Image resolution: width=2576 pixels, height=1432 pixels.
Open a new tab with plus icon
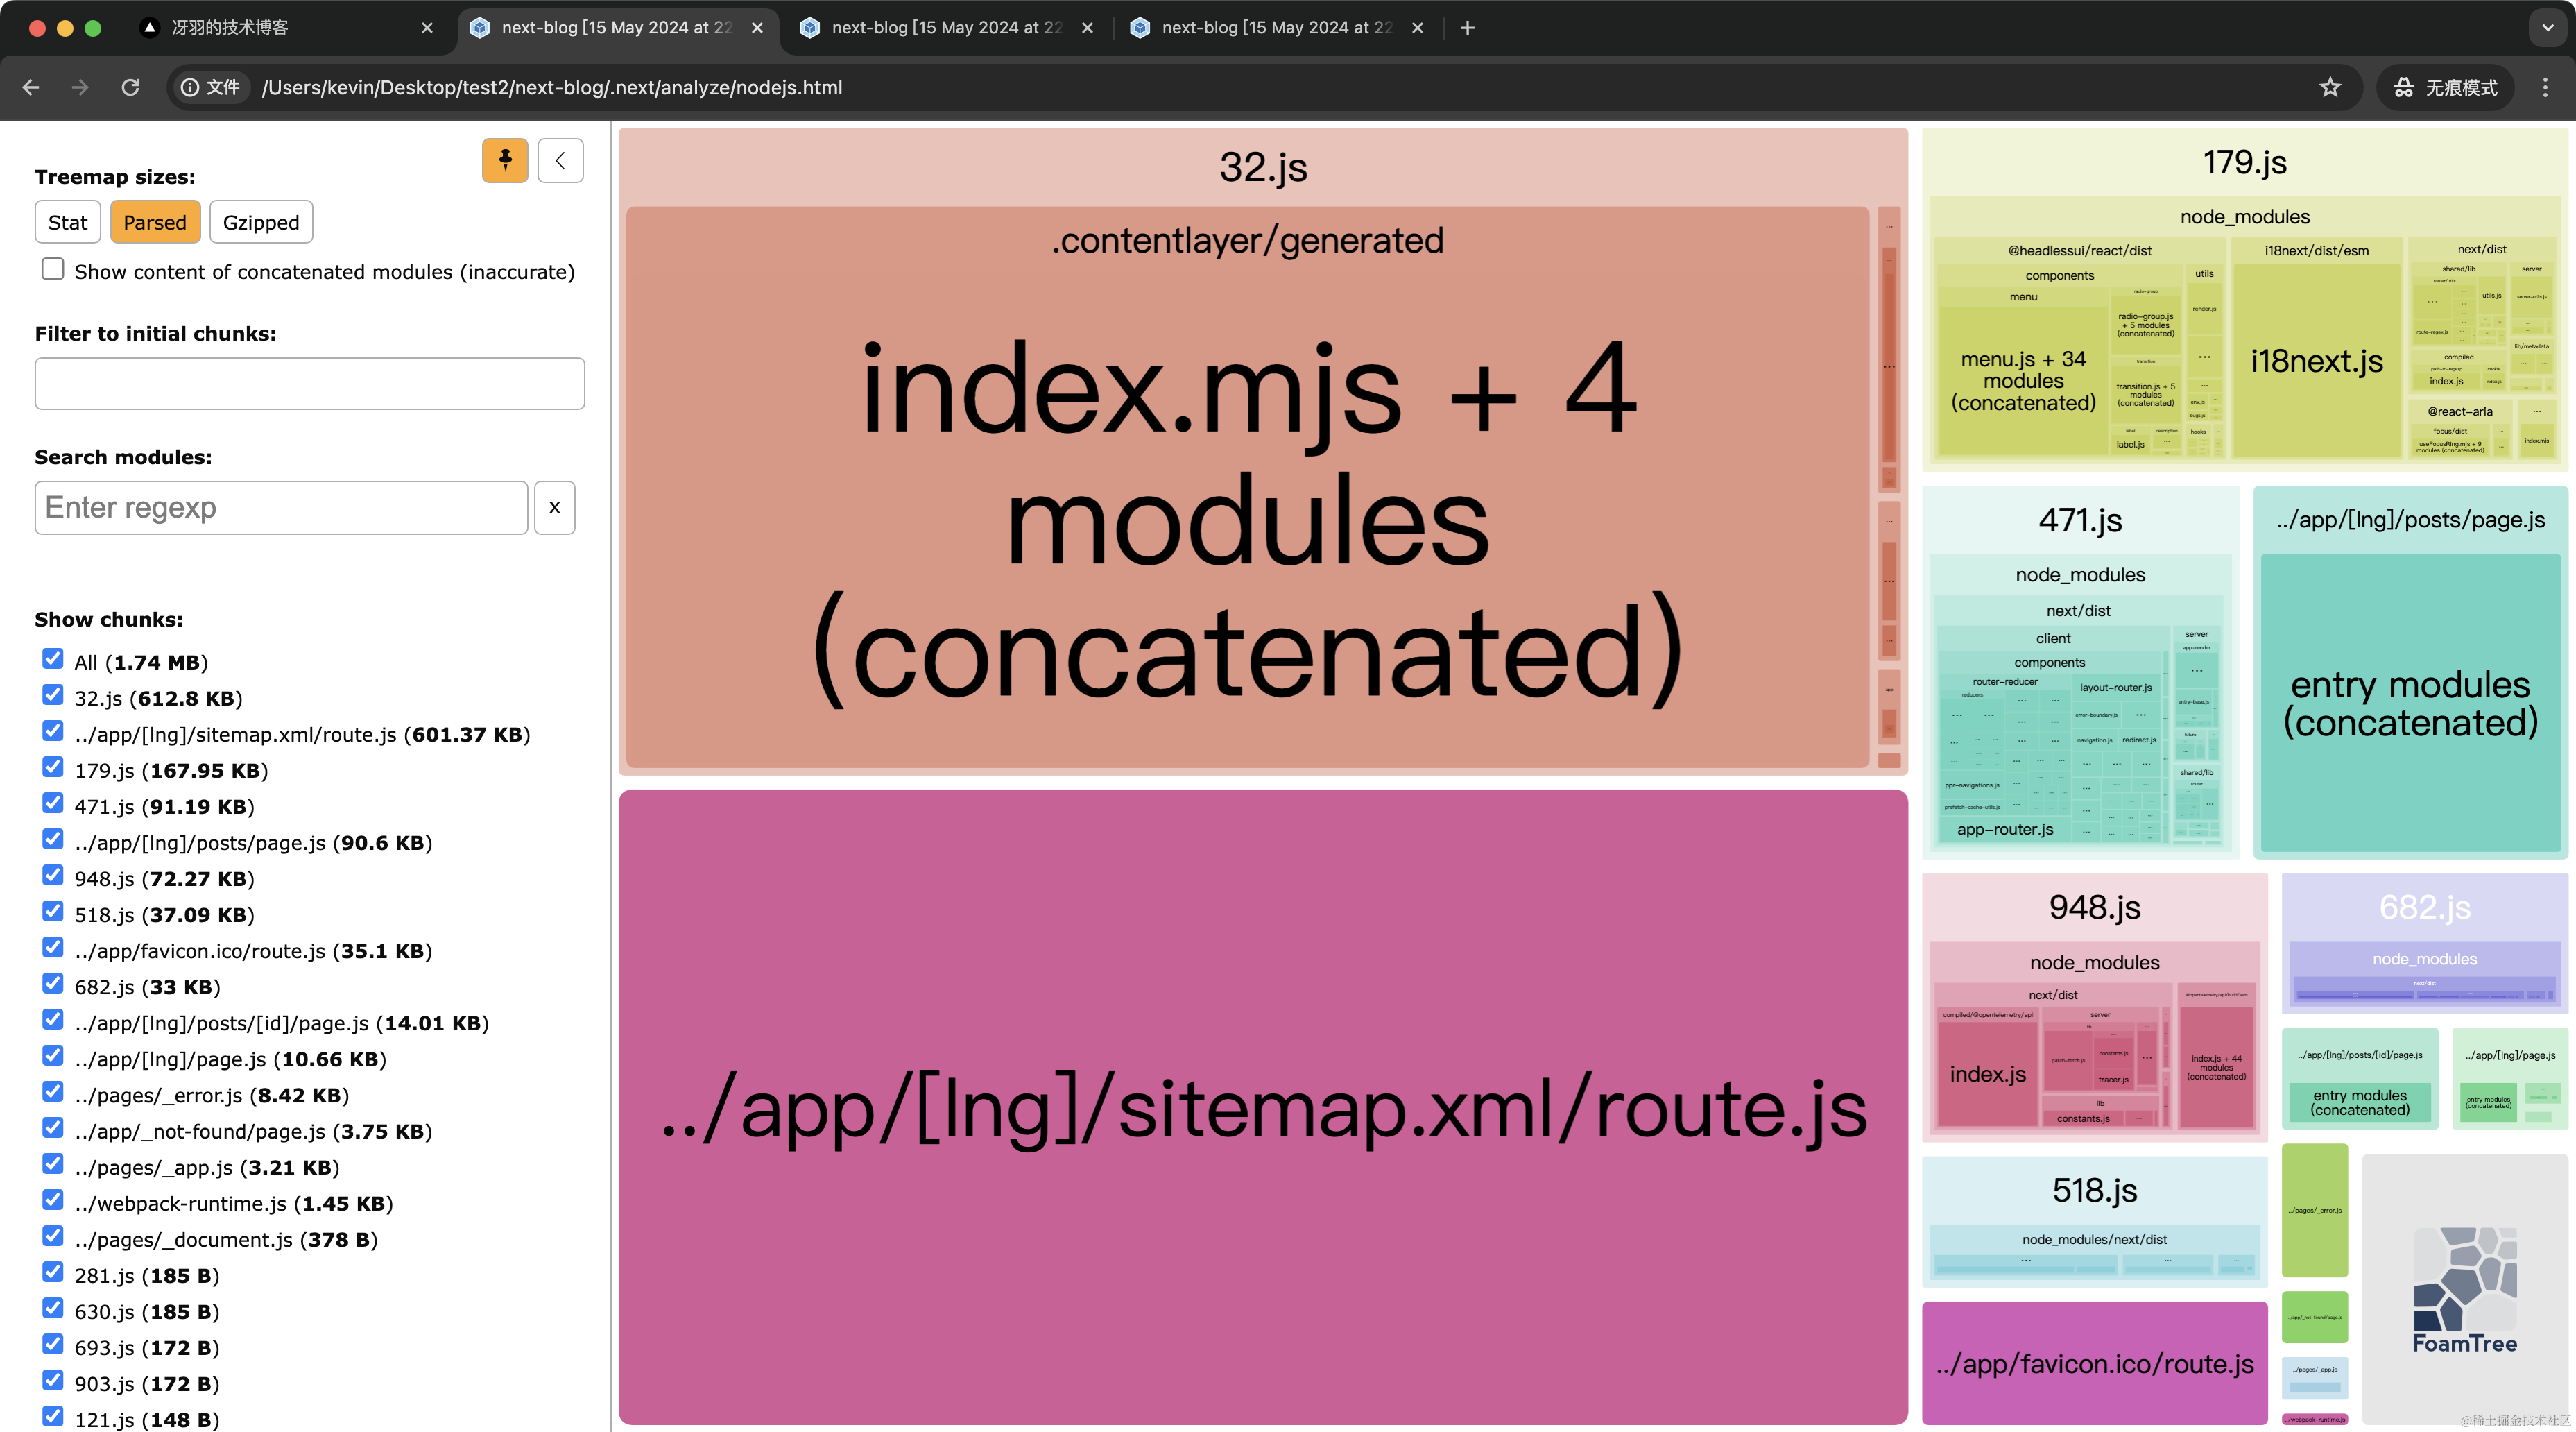[x=1467, y=28]
